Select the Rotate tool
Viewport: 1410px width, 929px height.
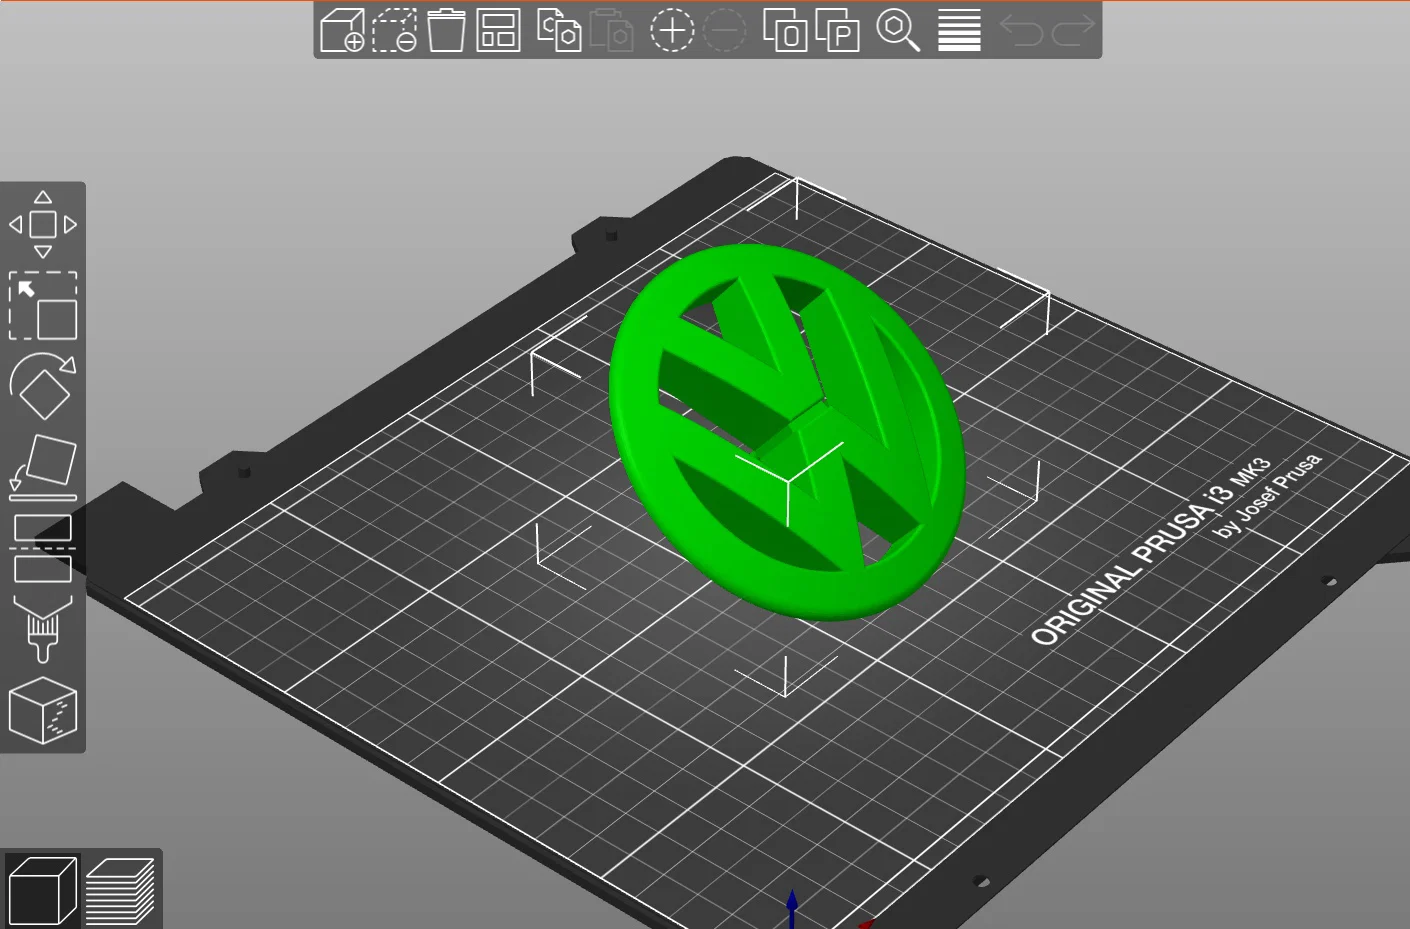tap(43, 386)
